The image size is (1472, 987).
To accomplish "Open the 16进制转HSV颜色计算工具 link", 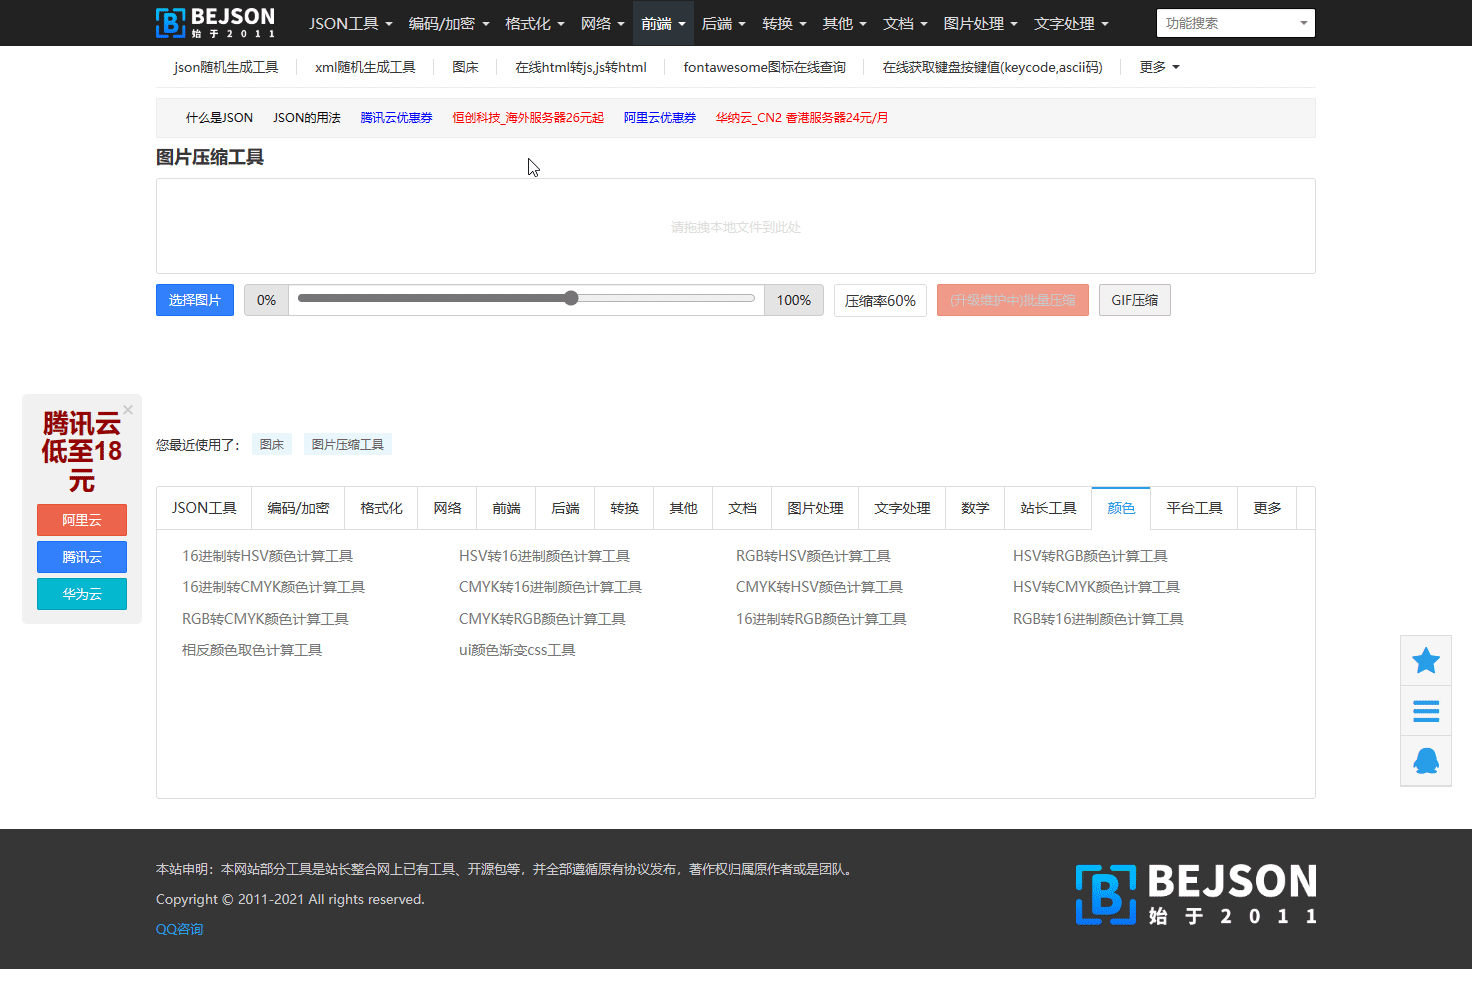I will click(267, 556).
